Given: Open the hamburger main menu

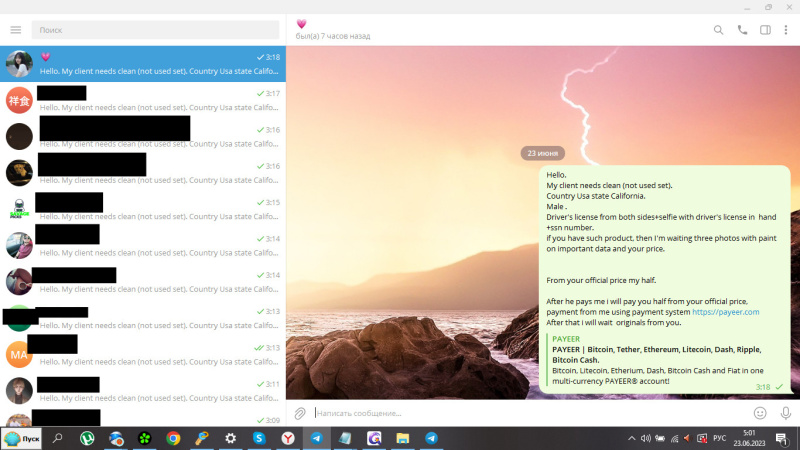Looking at the screenshot, I should click(x=15, y=30).
